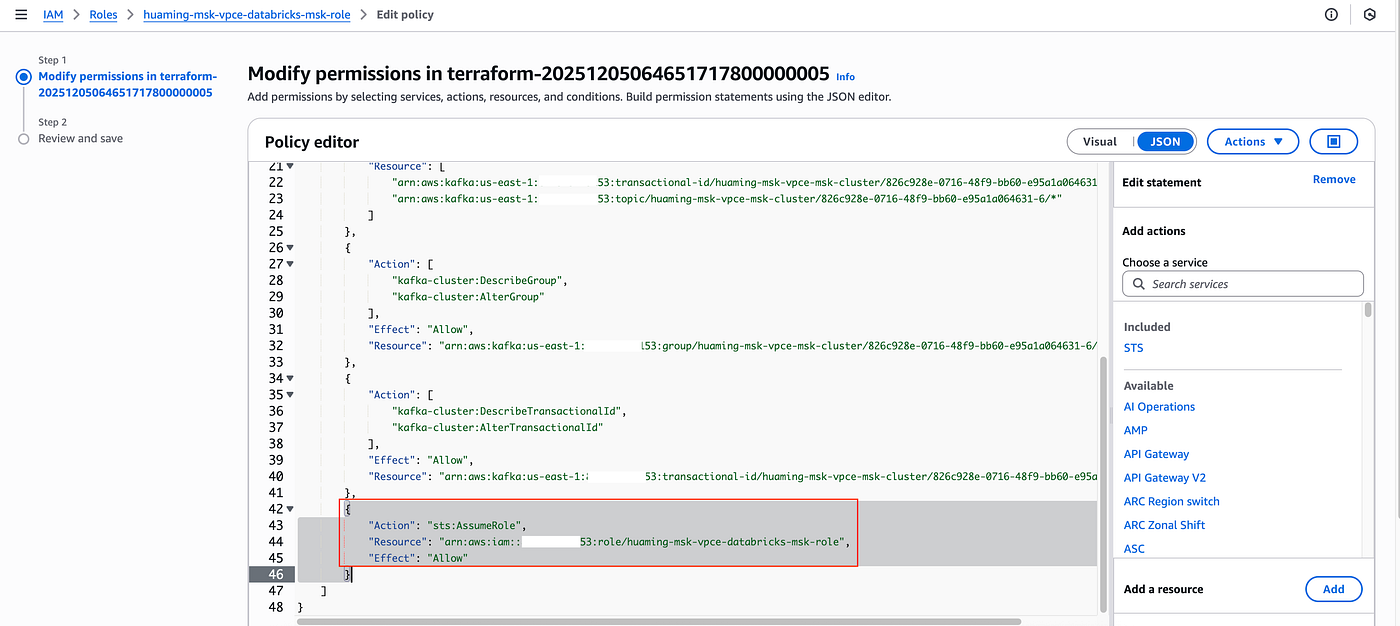Click Add button for a resource

[1334, 589]
